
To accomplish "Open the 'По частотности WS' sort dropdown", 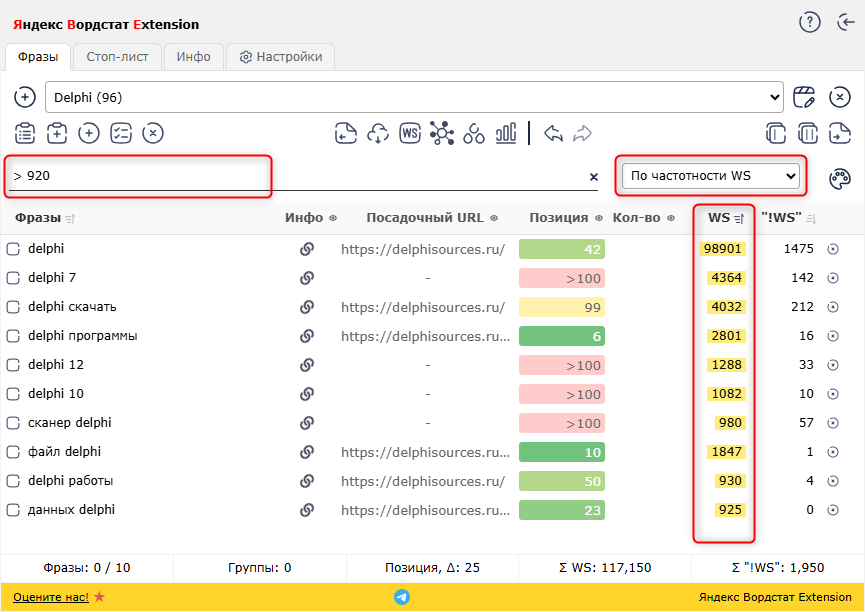I will (x=711, y=176).
